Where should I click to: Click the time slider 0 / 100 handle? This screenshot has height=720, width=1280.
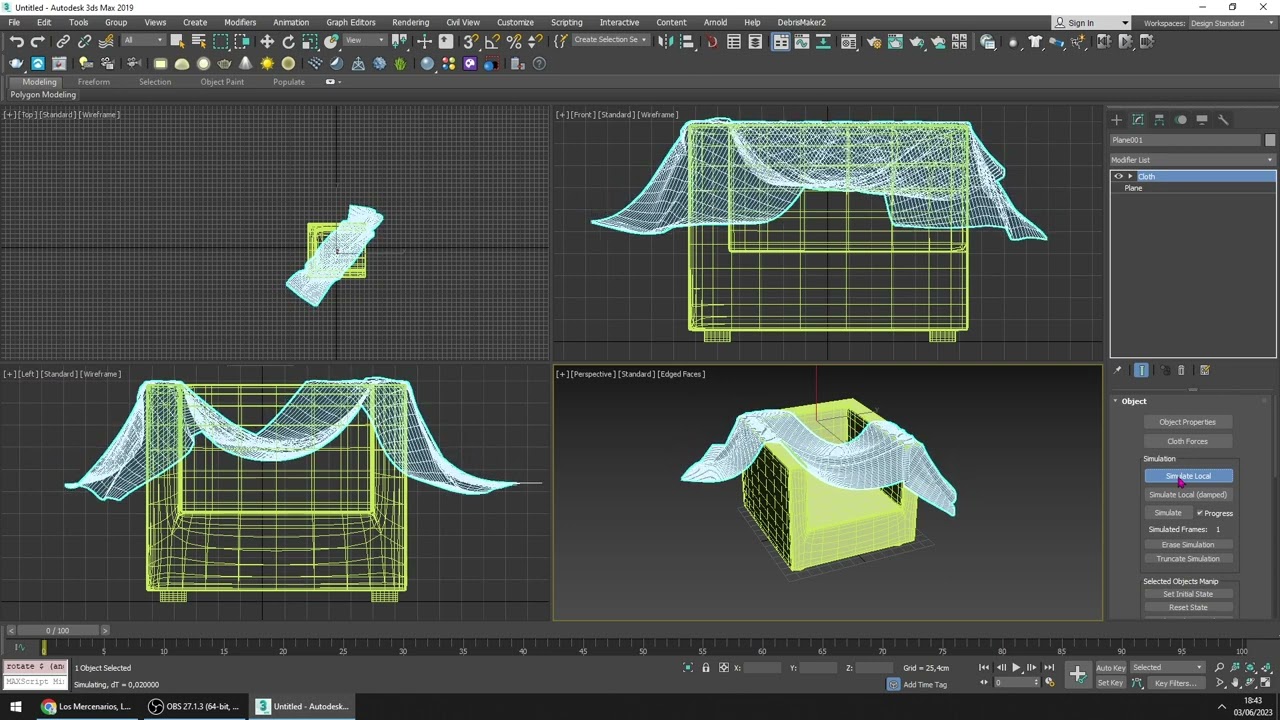coord(57,631)
